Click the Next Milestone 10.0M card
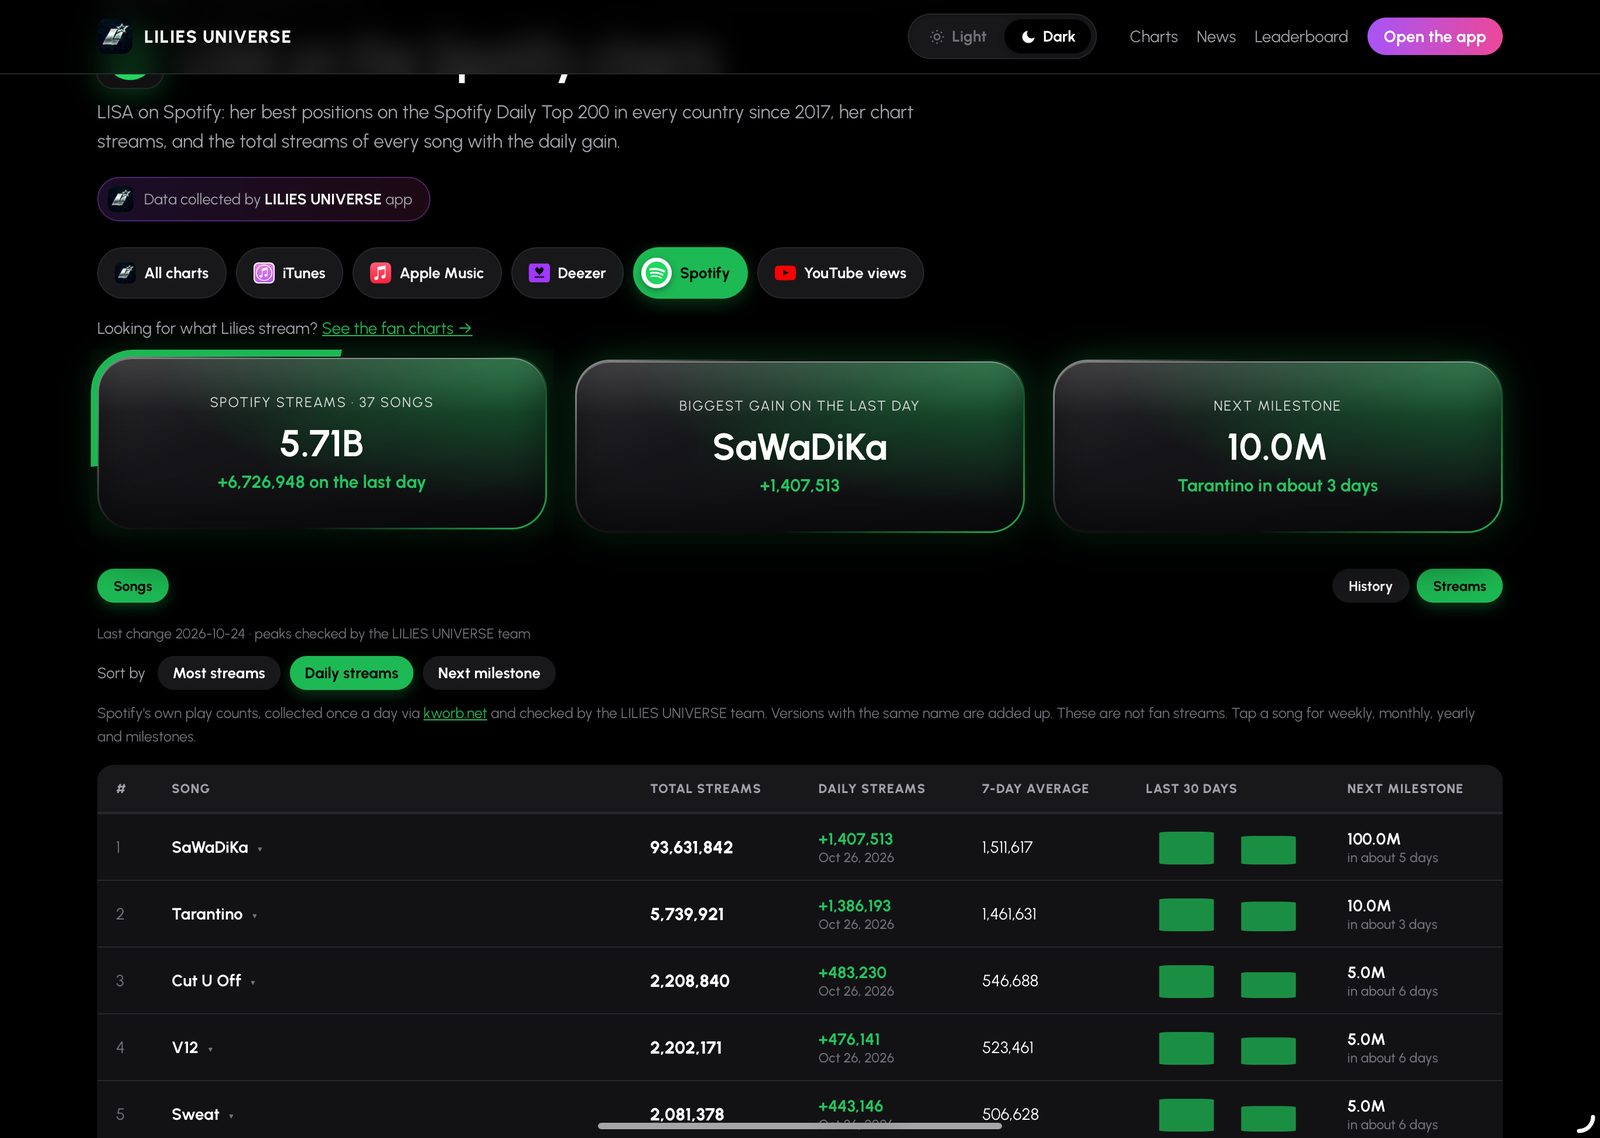The image size is (1600, 1138). pyautogui.click(x=1277, y=446)
